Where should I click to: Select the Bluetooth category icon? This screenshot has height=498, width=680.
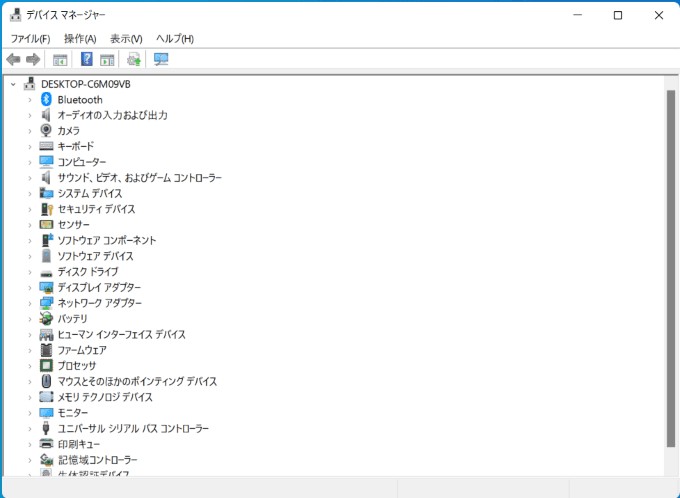(x=47, y=100)
